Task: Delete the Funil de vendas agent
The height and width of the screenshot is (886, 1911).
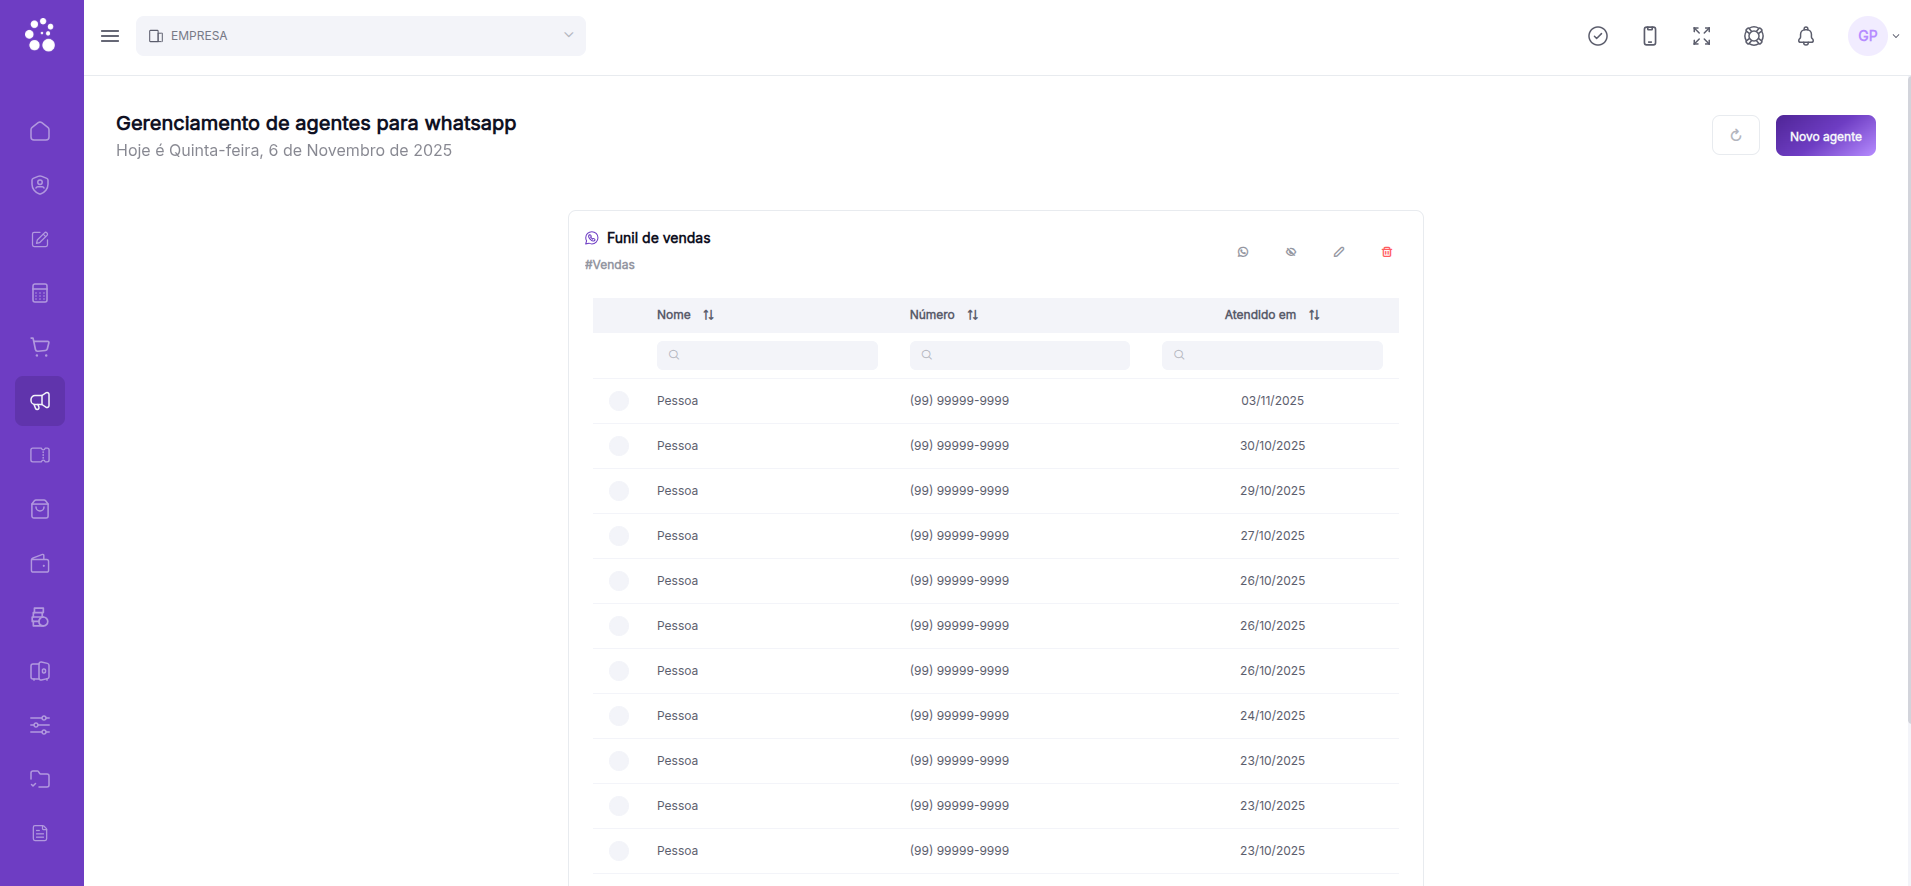Action: 1387,252
